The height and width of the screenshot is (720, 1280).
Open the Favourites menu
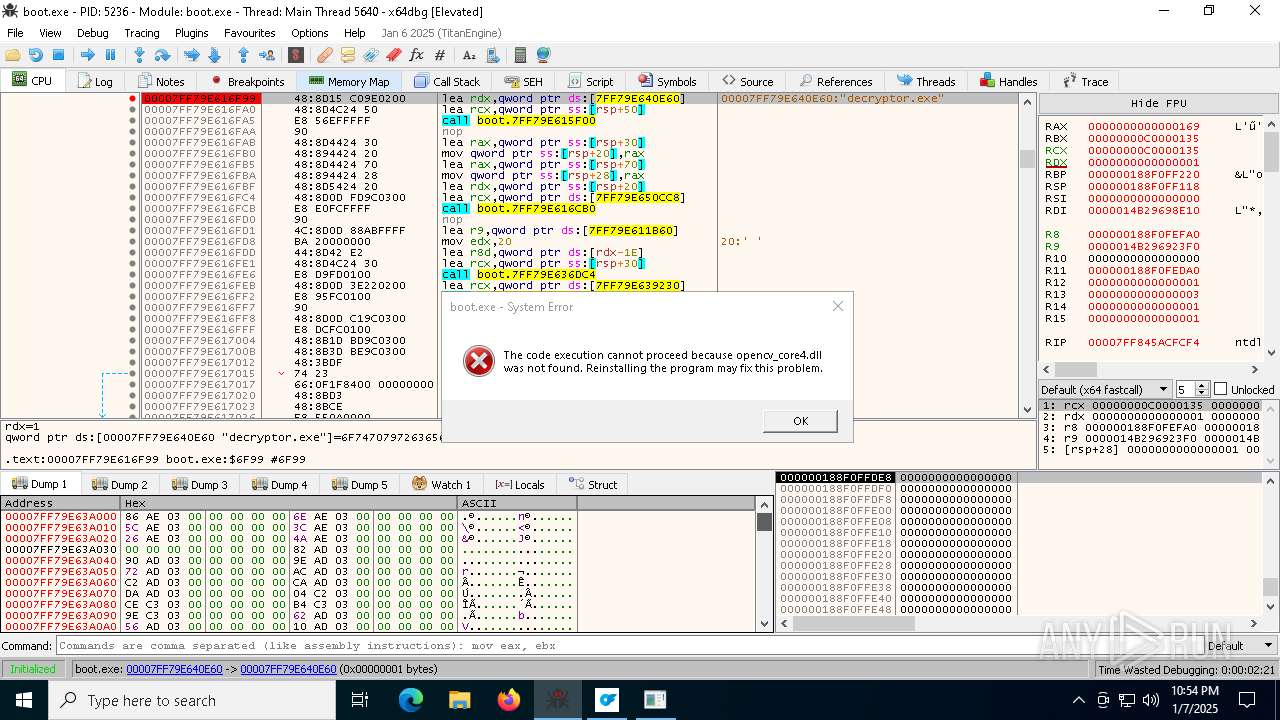pos(250,33)
